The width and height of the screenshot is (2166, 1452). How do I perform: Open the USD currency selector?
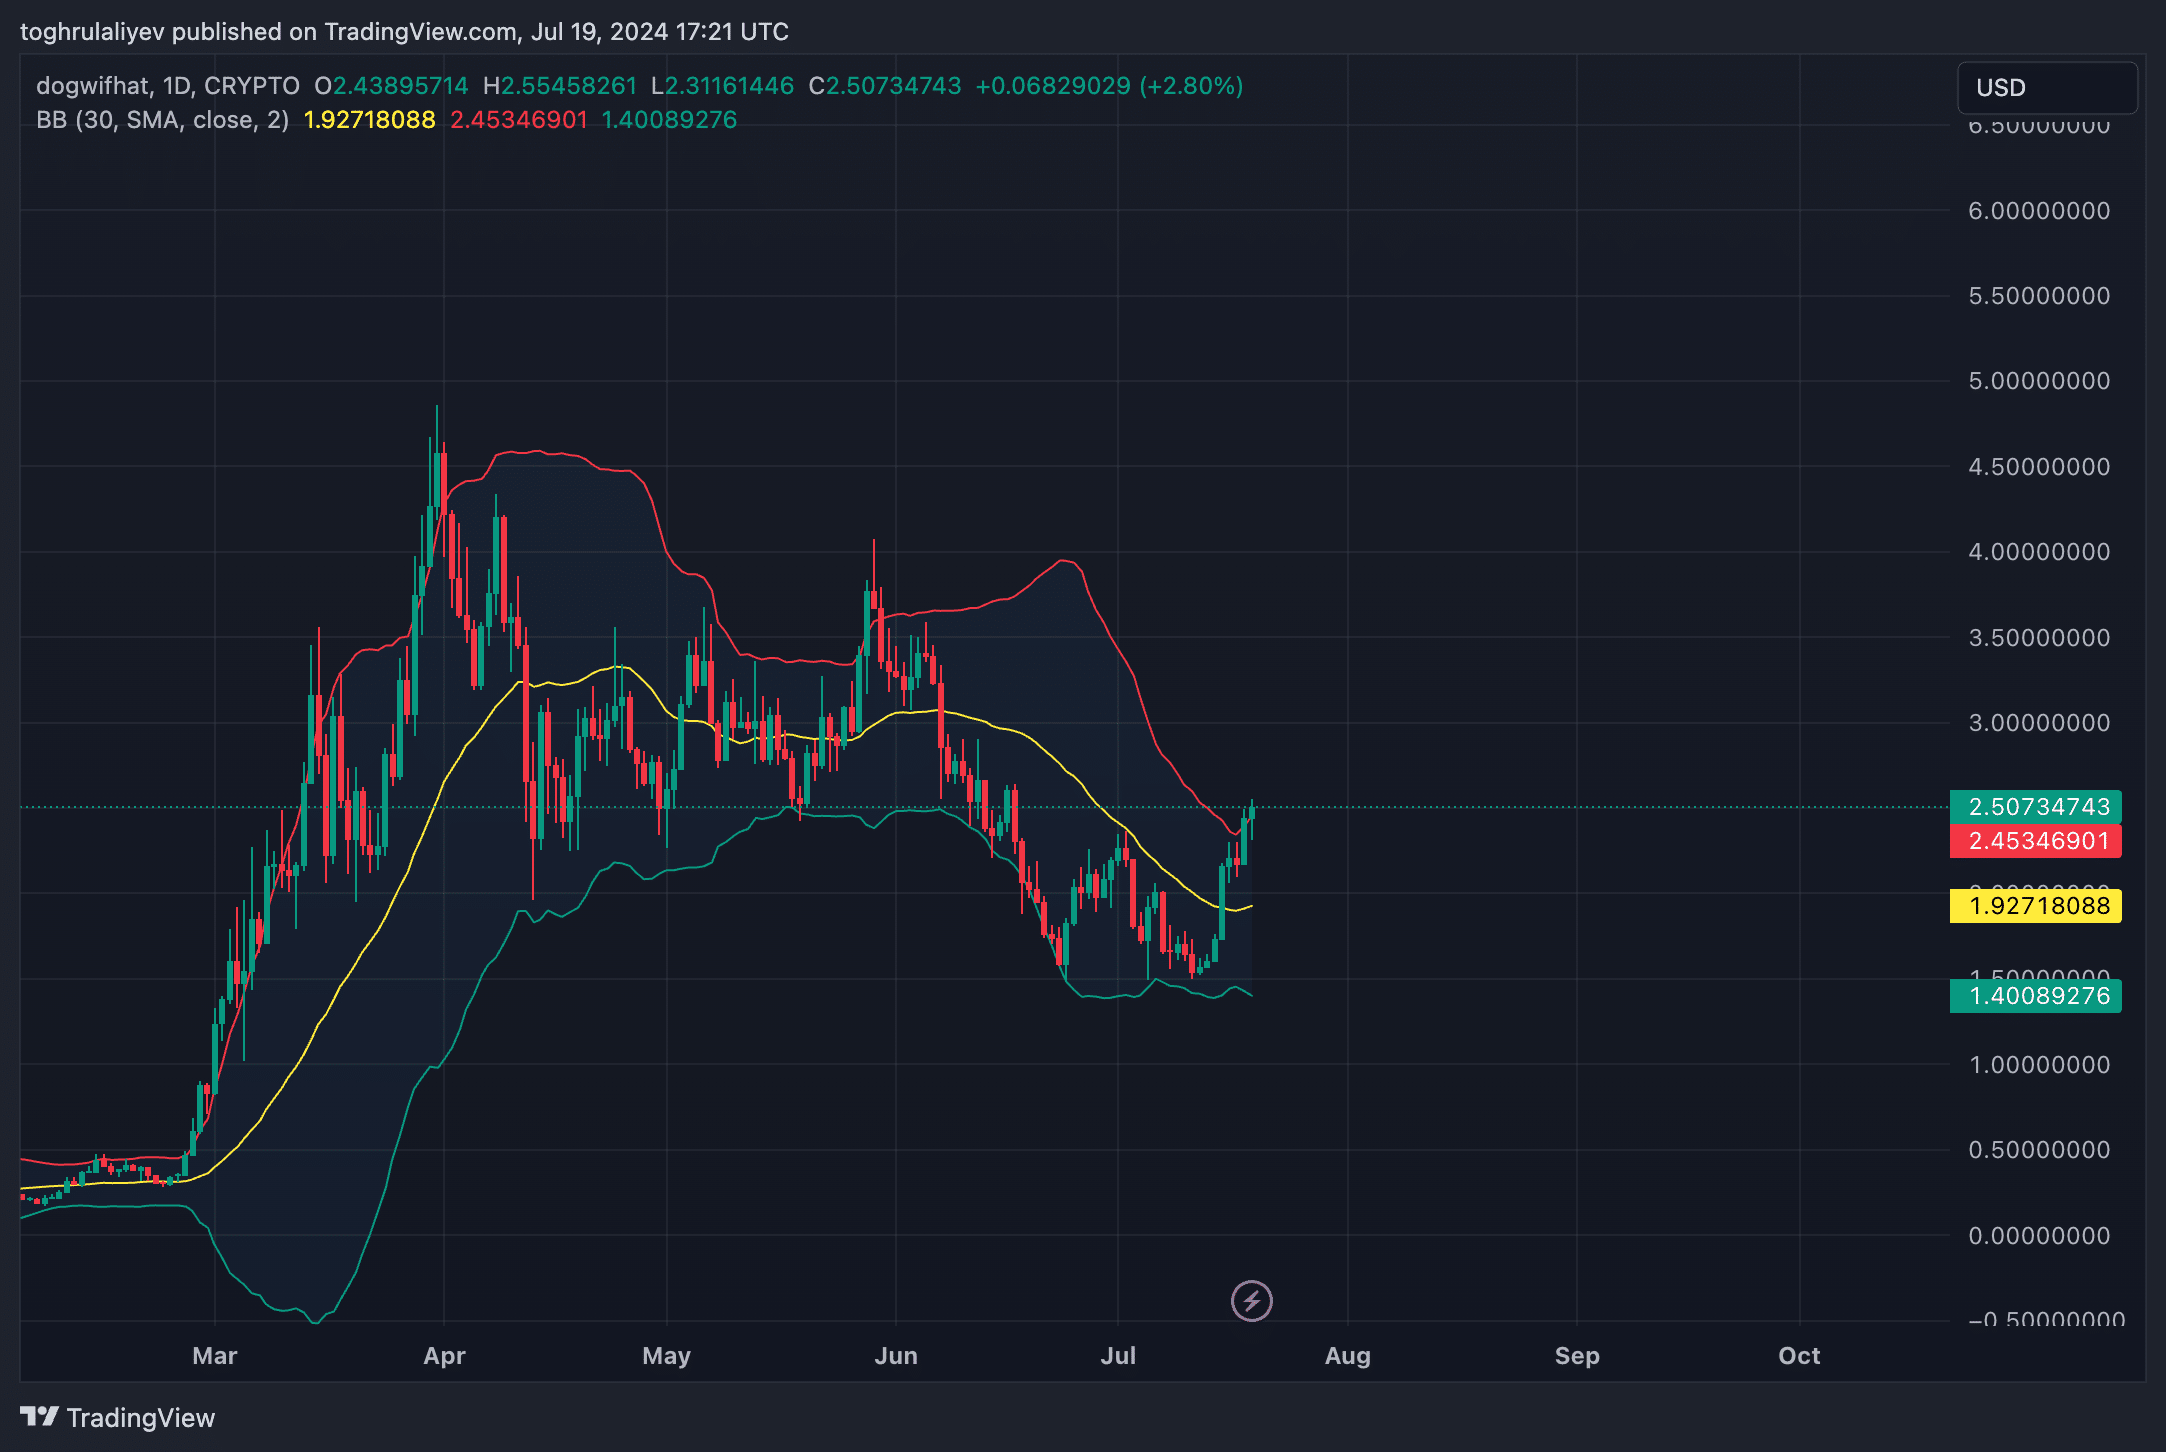2047,88
